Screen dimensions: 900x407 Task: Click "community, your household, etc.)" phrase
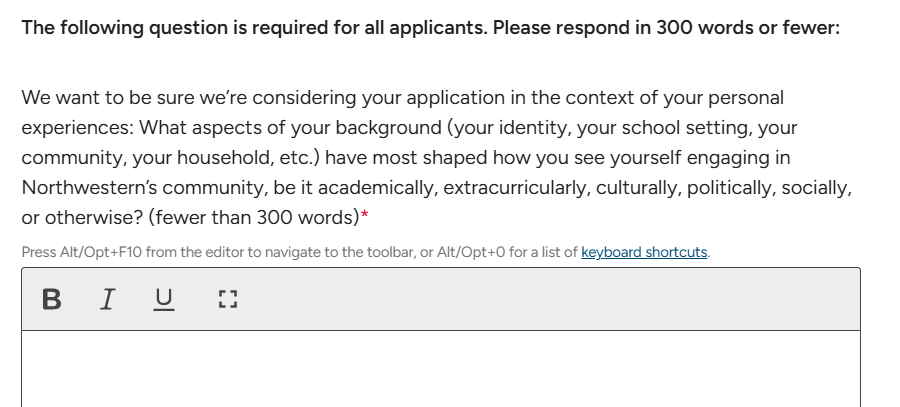[x=170, y=158]
